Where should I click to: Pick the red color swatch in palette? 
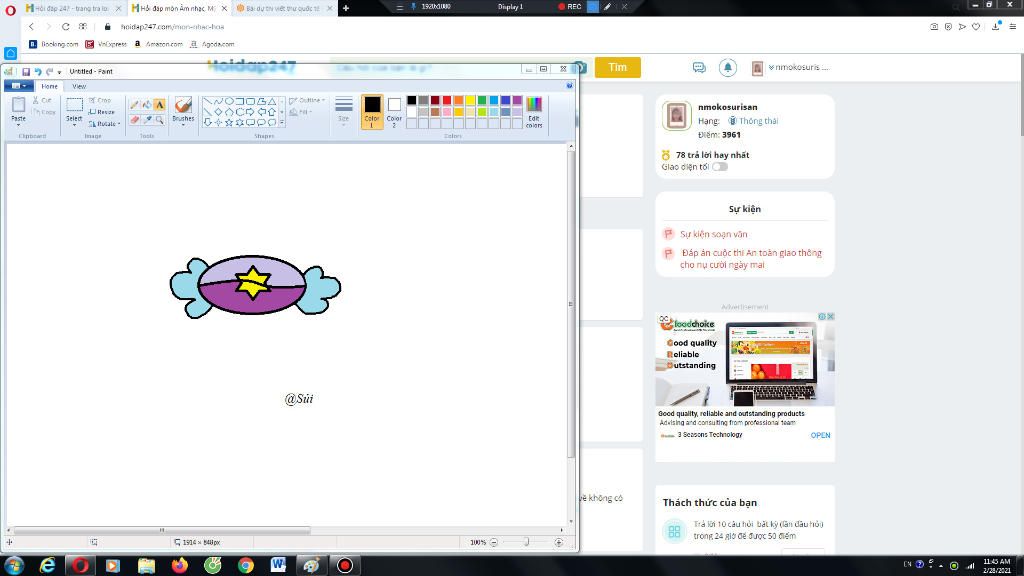click(447, 100)
